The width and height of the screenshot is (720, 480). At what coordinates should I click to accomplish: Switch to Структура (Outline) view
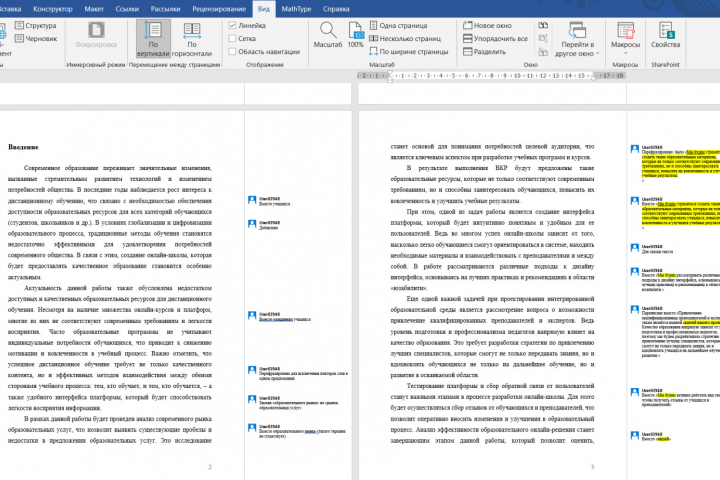point(36,26)
